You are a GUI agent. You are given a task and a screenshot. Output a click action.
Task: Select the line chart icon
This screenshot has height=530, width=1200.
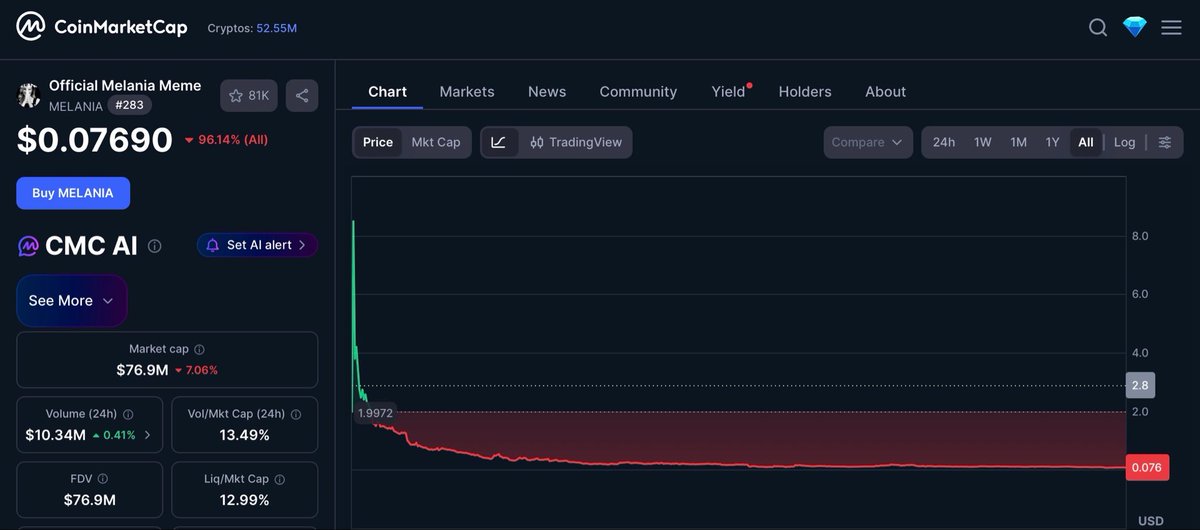pyautogui.click(x=498, y=142)
